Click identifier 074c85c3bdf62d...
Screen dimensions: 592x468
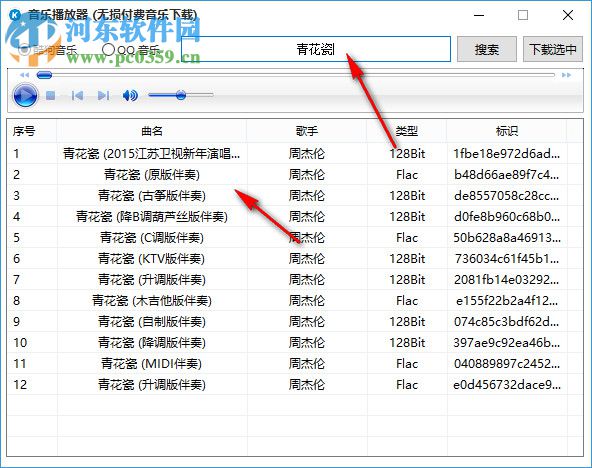coord(507,322)
